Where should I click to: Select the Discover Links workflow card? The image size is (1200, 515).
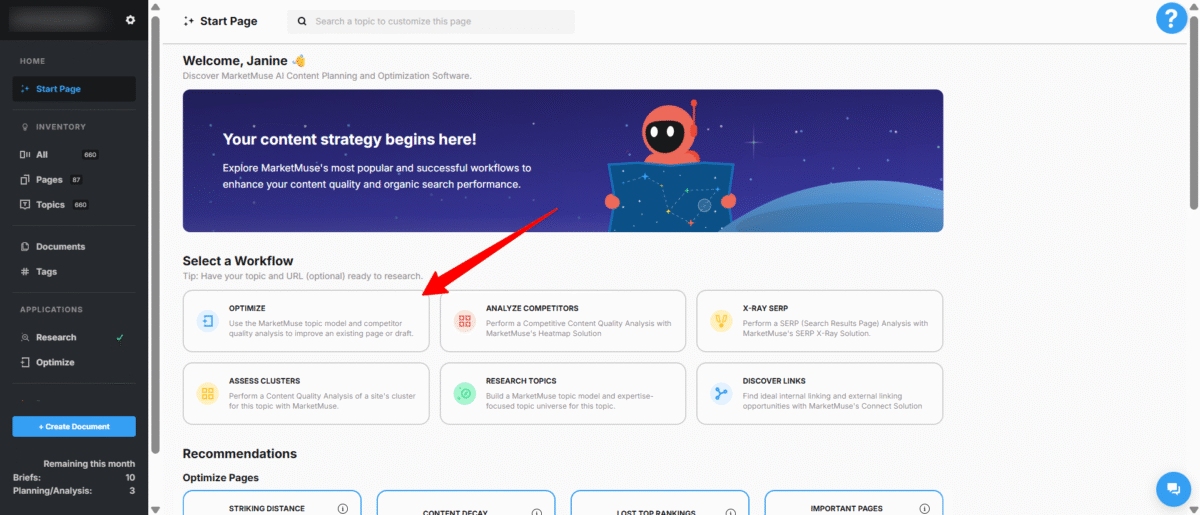[820, 393]
